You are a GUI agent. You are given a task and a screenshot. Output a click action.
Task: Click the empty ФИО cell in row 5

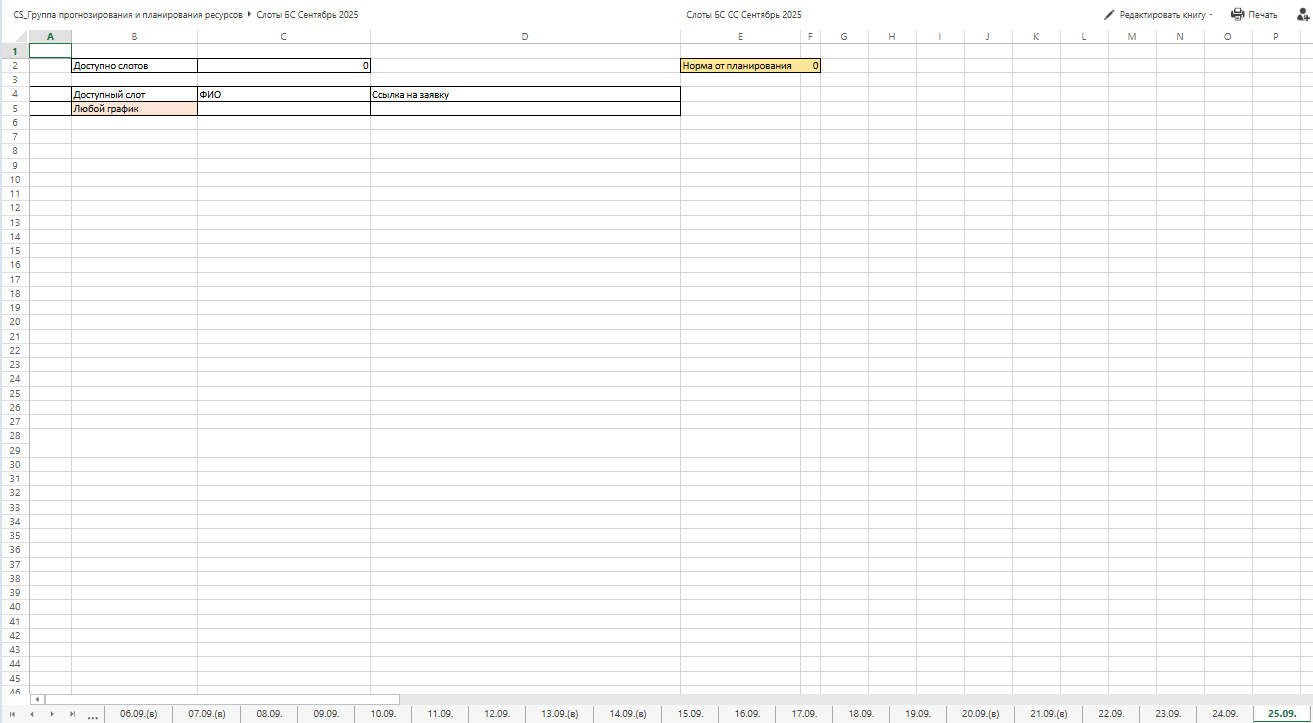[284, 108]
